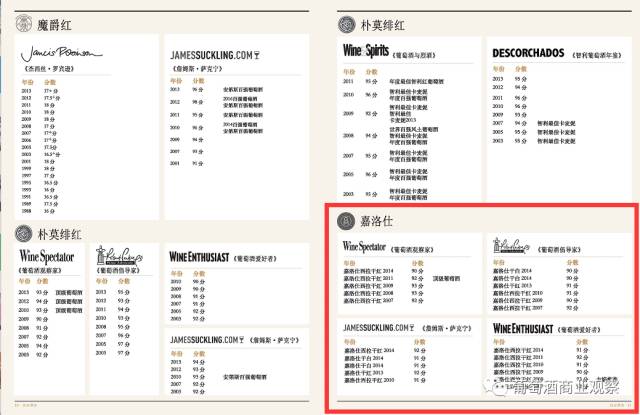Select the 2013 row in the DESCORCHADOS list
This screenshot has width=640, height=415.
pos(509,79)
